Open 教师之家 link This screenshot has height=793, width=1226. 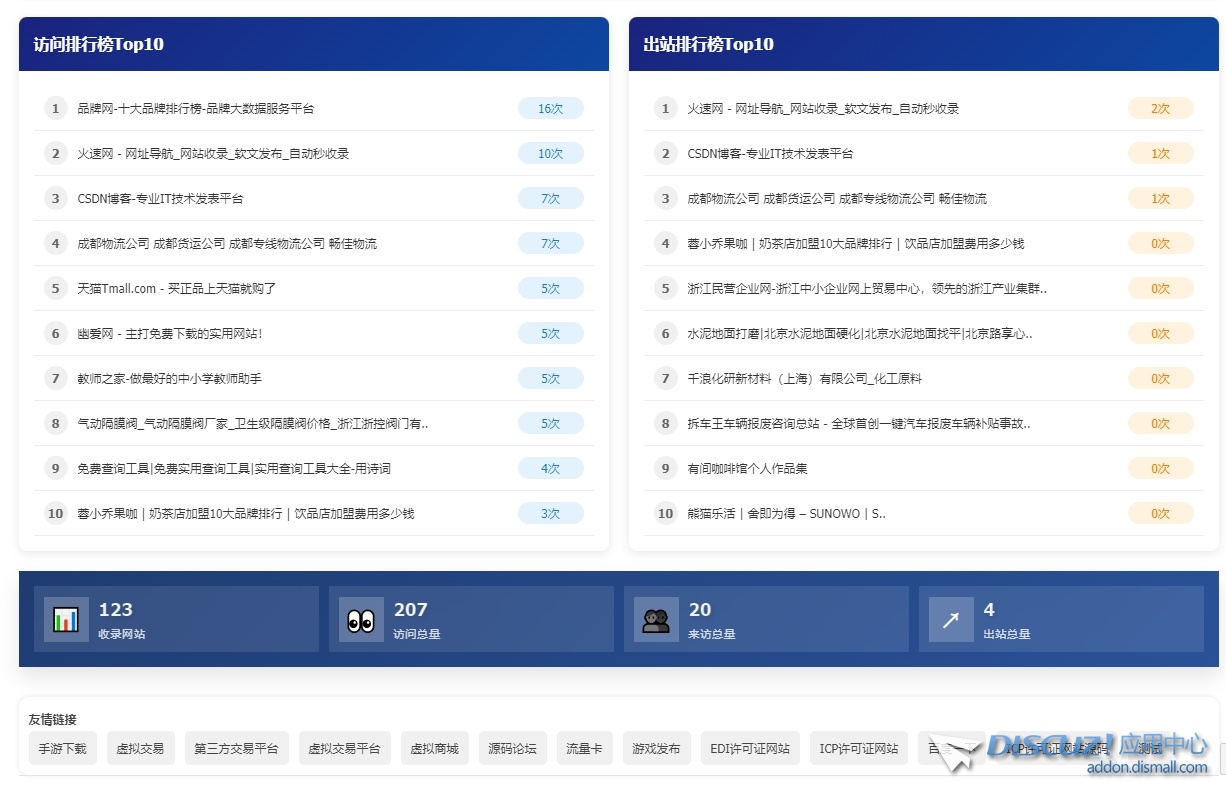tap(169, 378)
